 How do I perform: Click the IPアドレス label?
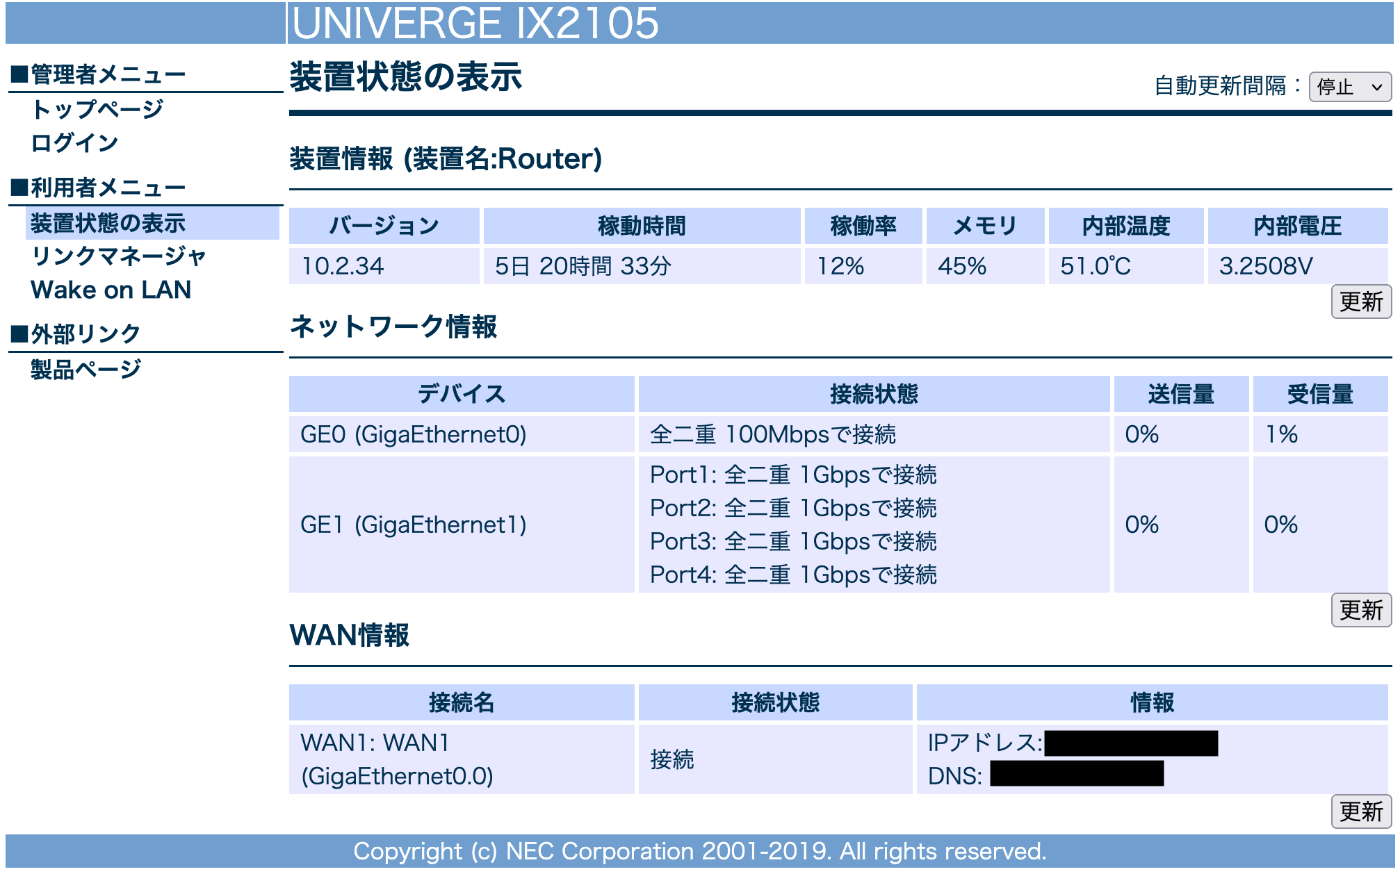point(985,743)
